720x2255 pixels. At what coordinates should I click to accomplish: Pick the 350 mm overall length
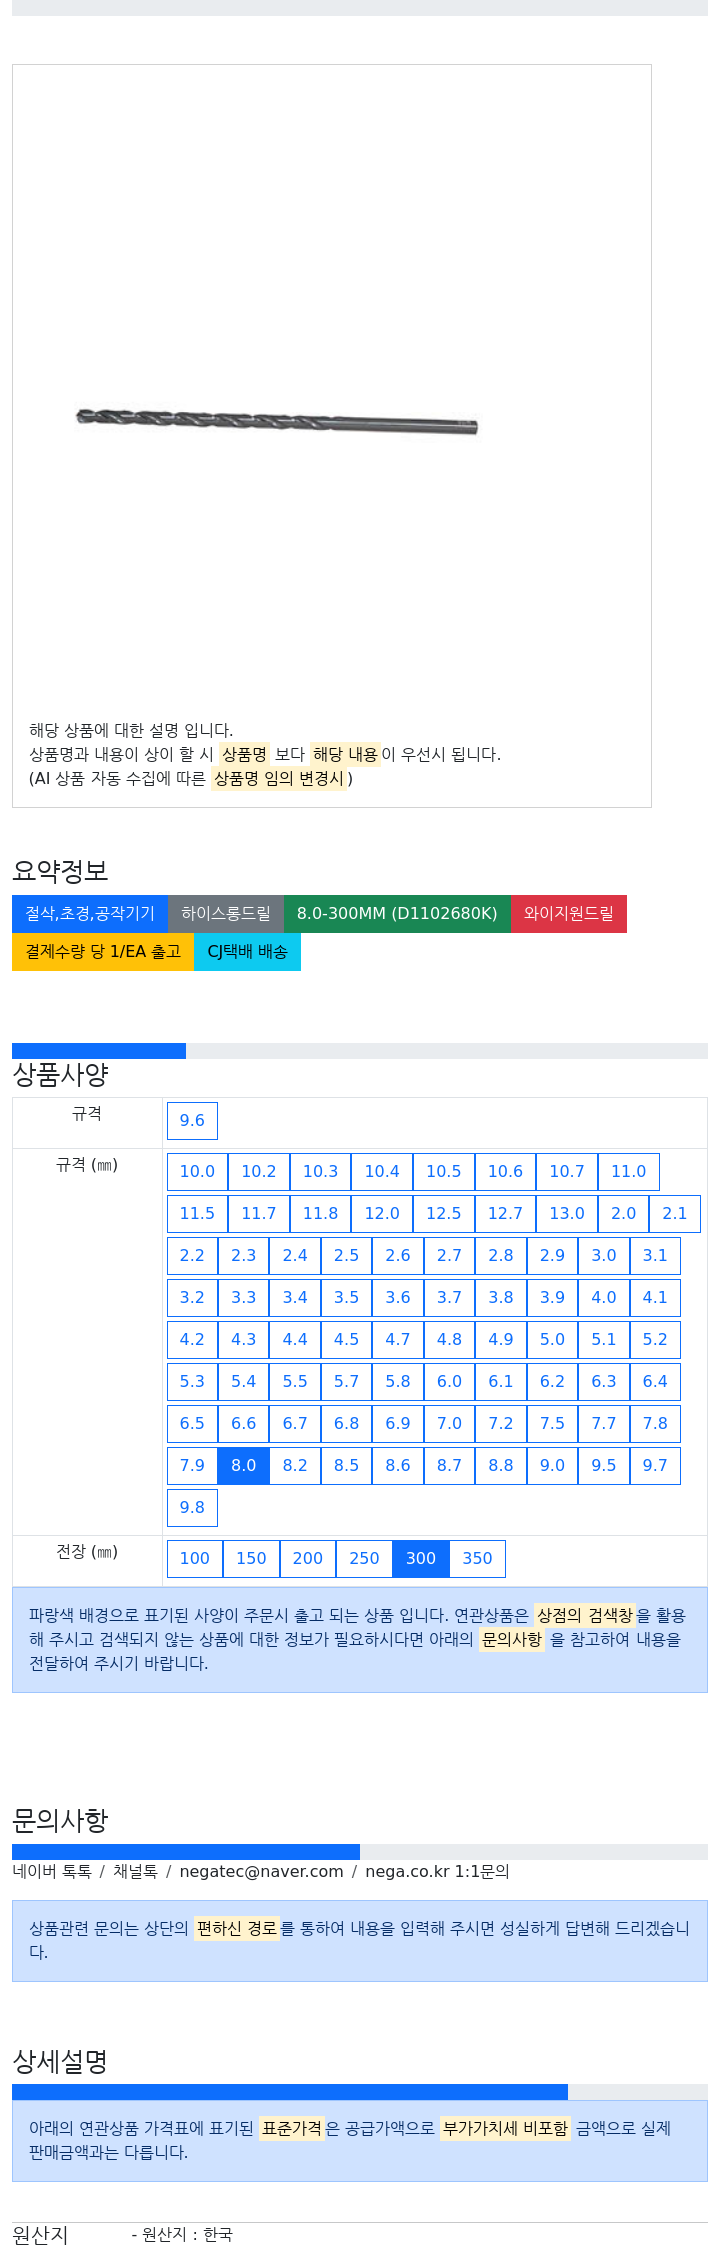[x=477, y=1558]
